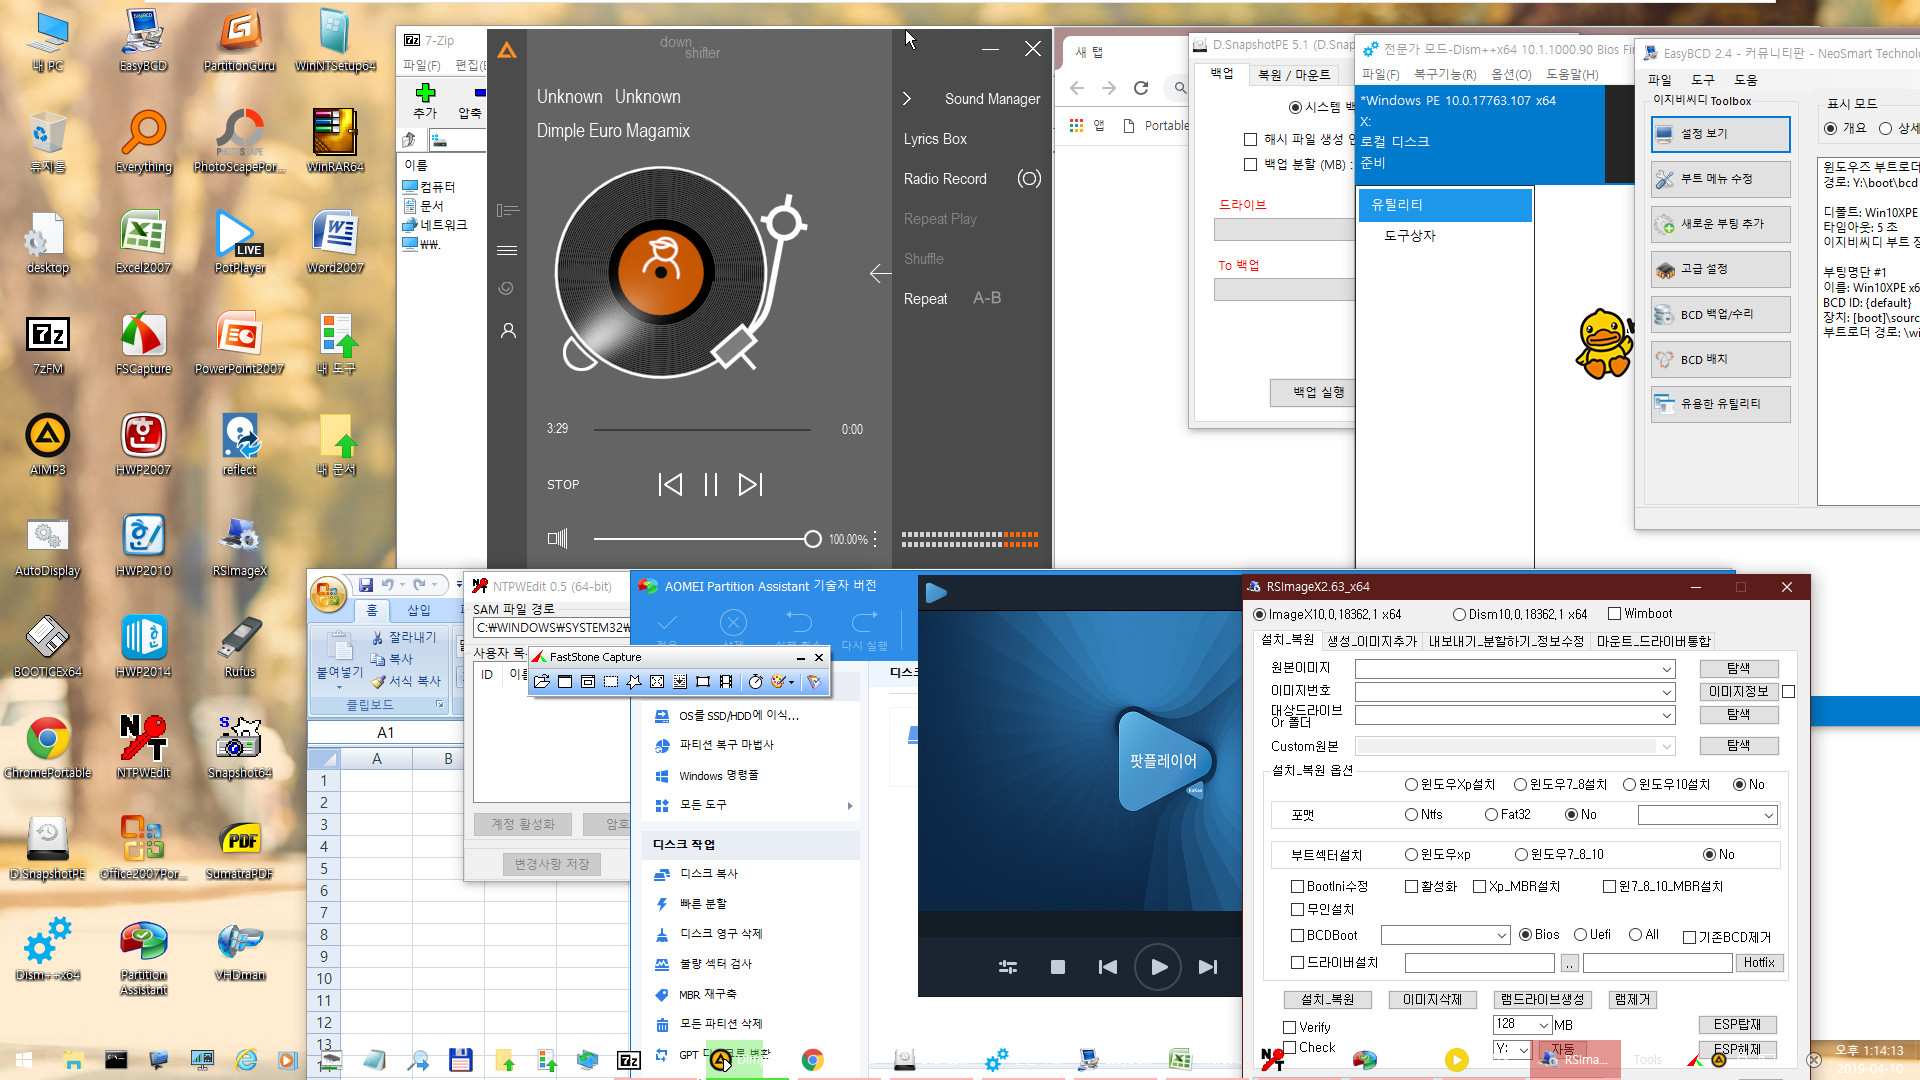Select FastStone capture scrolling window tool
Image resolution: width=1920 pixels, height=1080 pixels.
coord(680,682)
